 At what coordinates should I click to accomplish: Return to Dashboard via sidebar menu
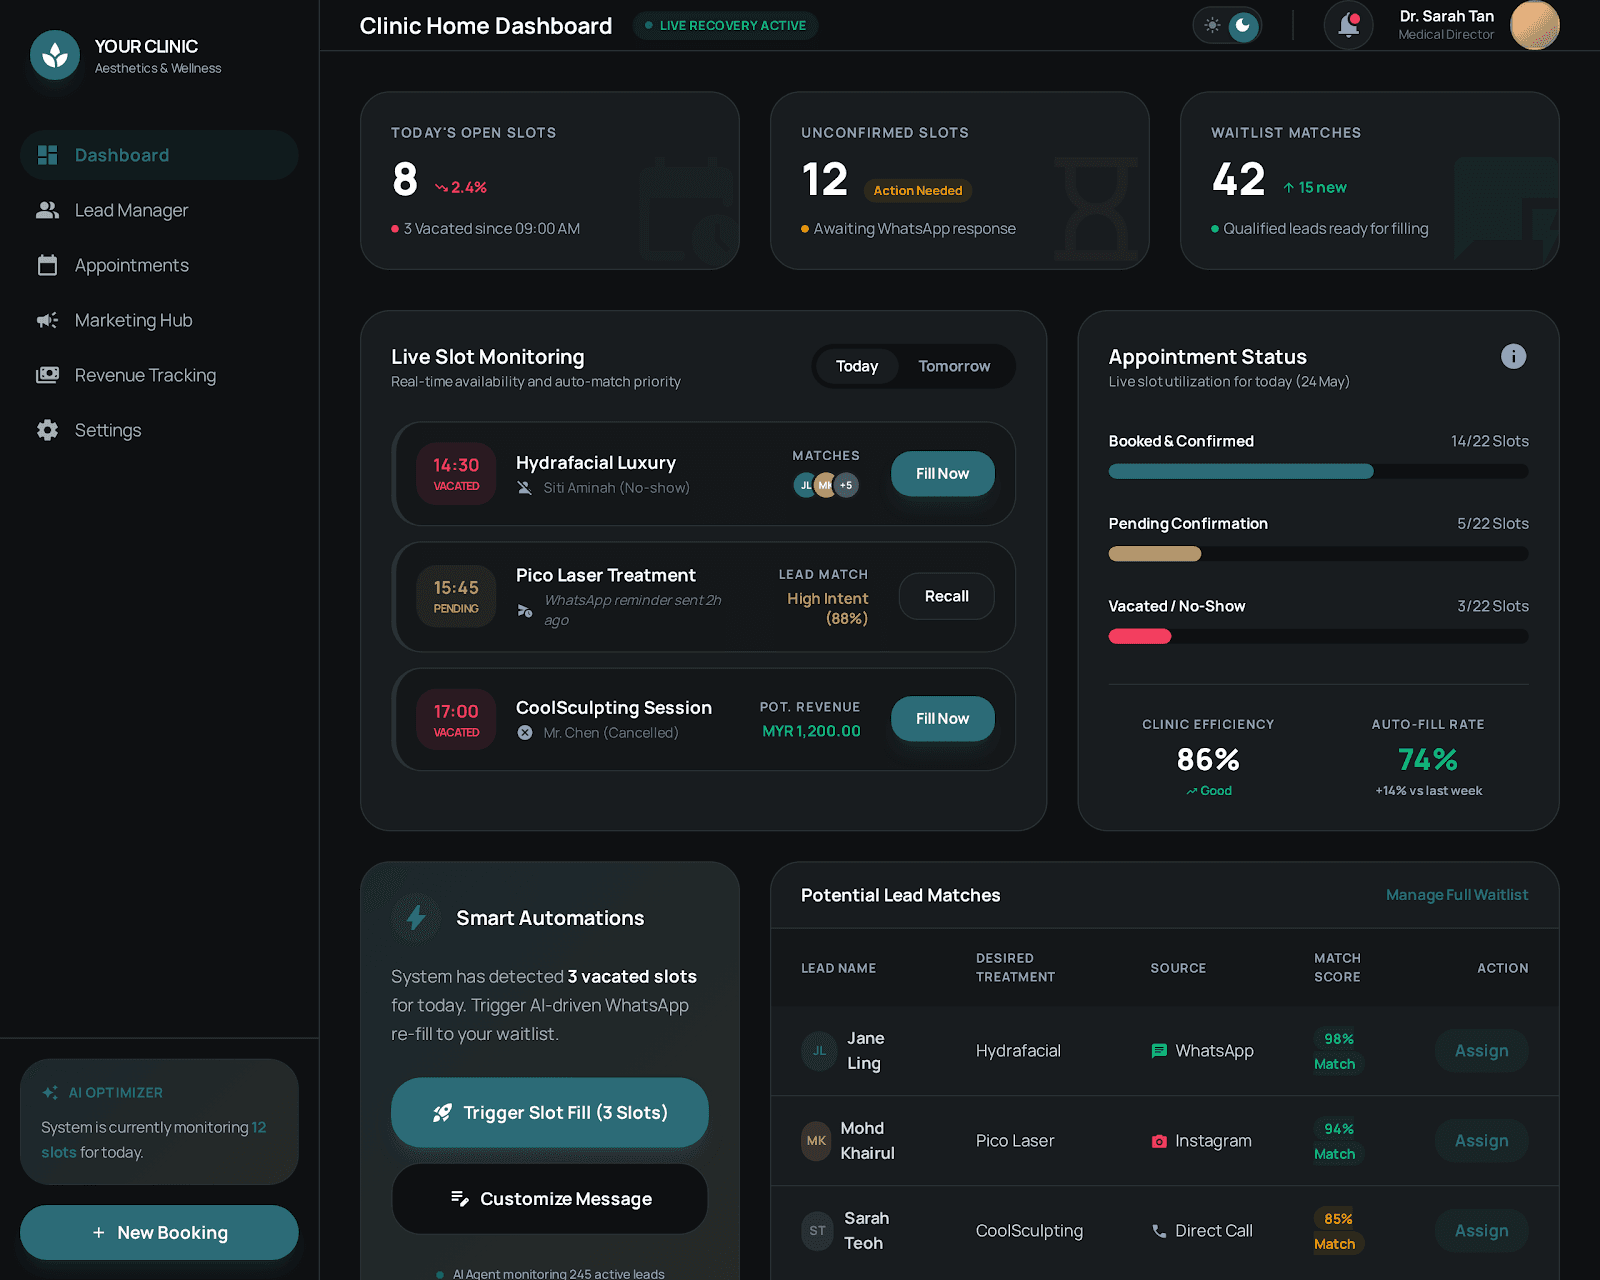(x=47, y=155)
